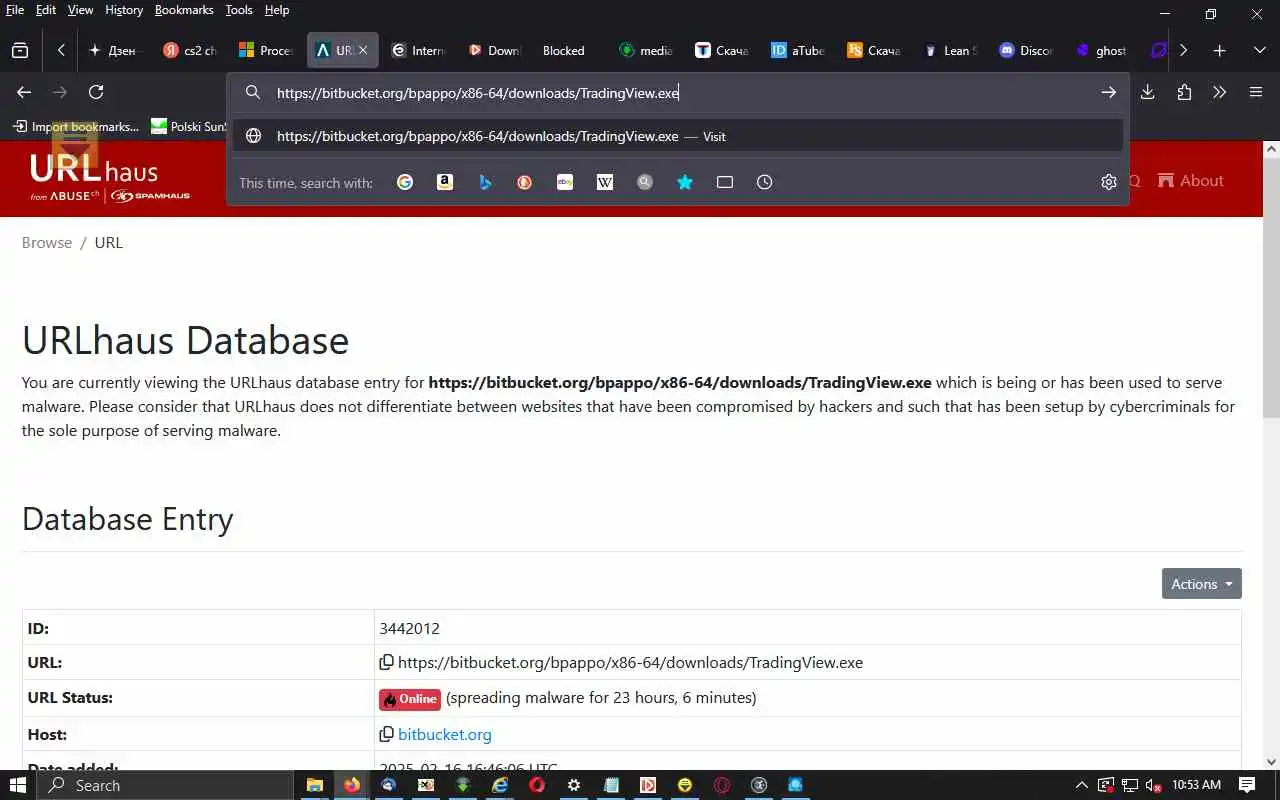Search with Google from the address bar

[405, 182]
